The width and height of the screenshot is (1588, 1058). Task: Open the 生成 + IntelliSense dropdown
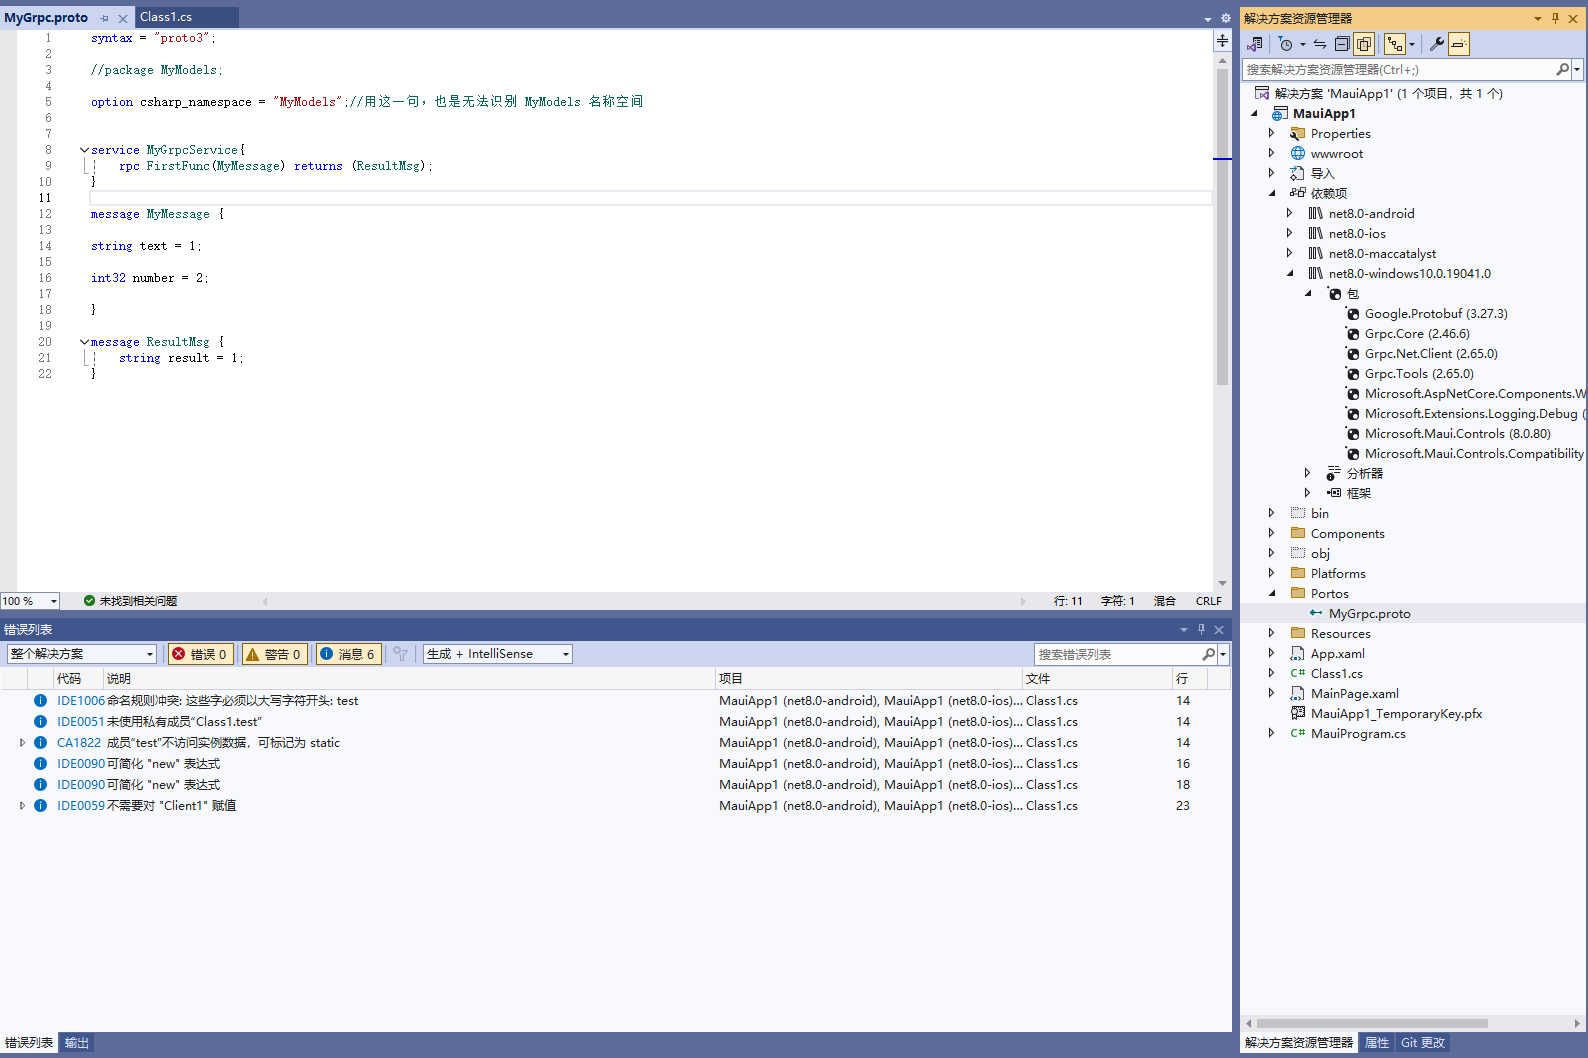497,654
